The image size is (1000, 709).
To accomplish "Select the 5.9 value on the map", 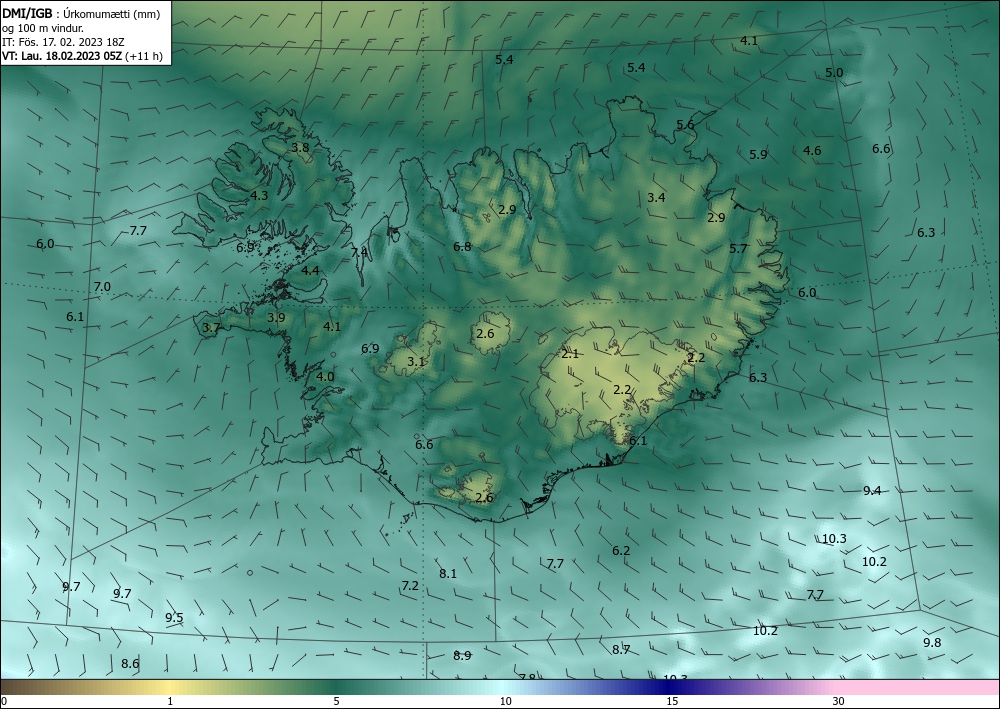I will click(758, 154).
